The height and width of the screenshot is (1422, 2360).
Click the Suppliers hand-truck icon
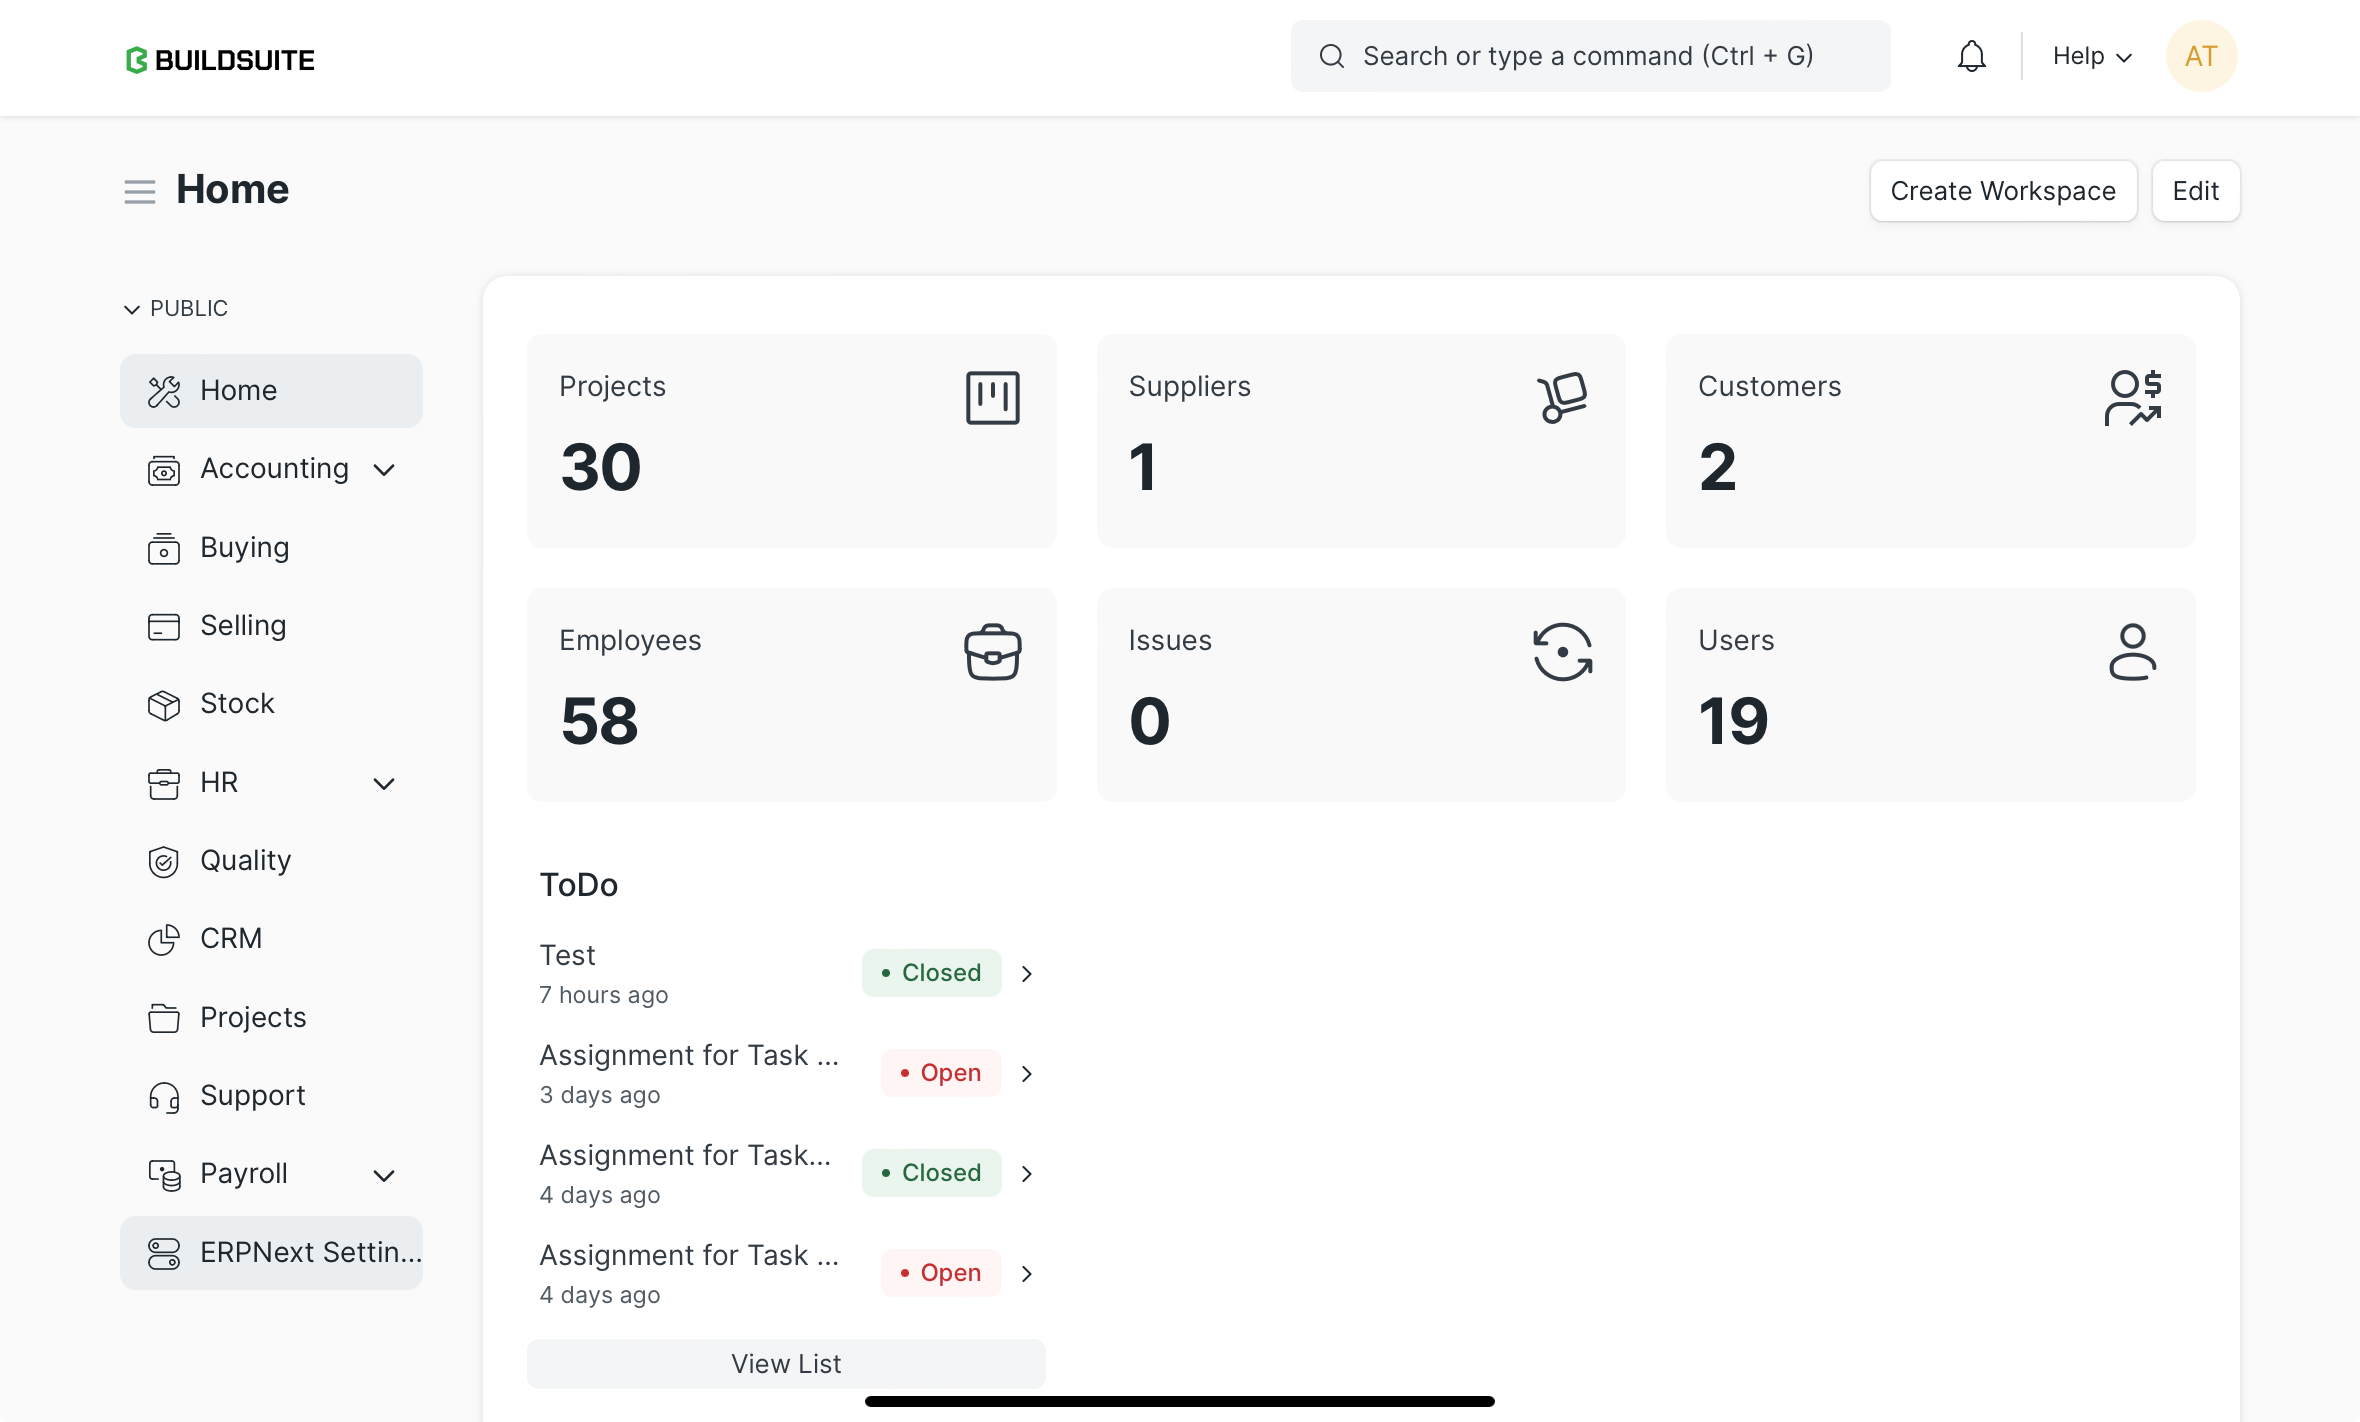(1562, 398)
